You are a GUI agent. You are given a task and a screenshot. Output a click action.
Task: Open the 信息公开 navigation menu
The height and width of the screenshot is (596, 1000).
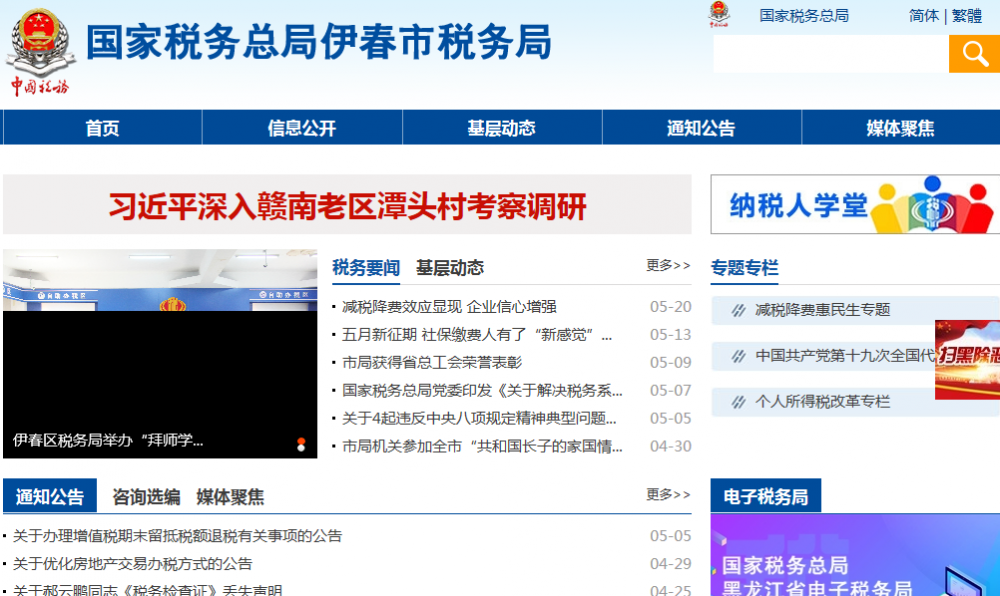coord(302,126)
